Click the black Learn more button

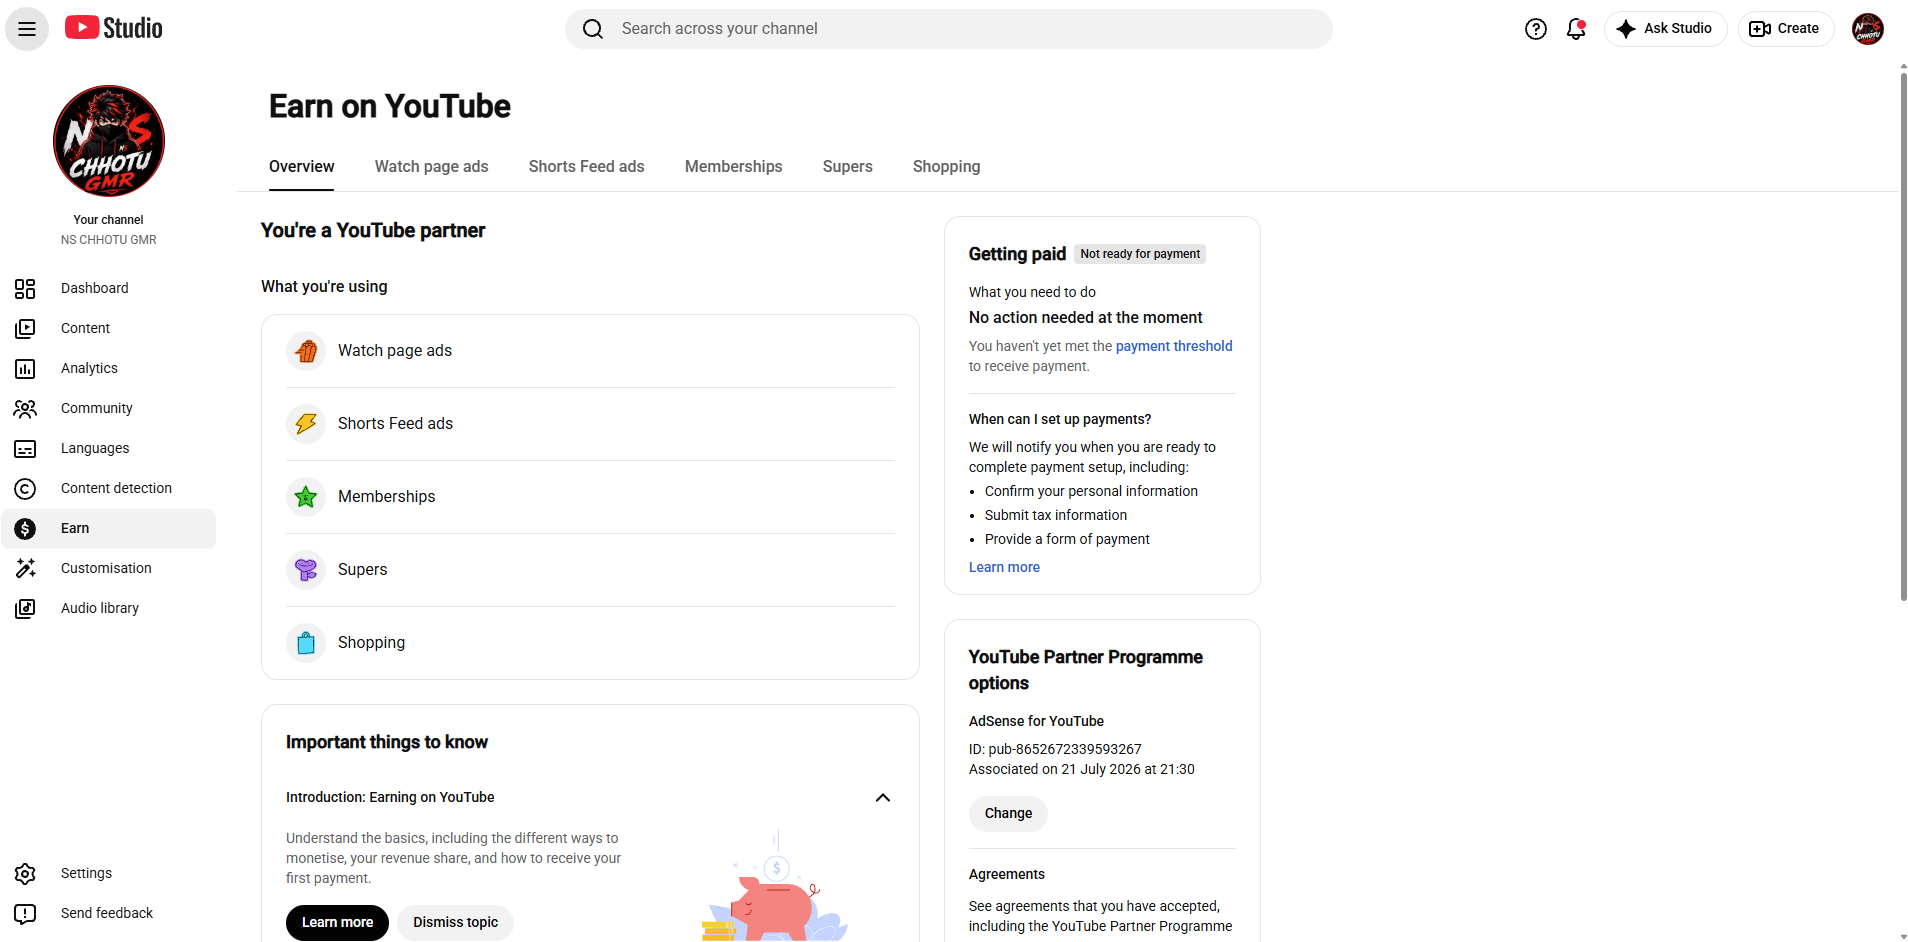click(x=337, y=922)
